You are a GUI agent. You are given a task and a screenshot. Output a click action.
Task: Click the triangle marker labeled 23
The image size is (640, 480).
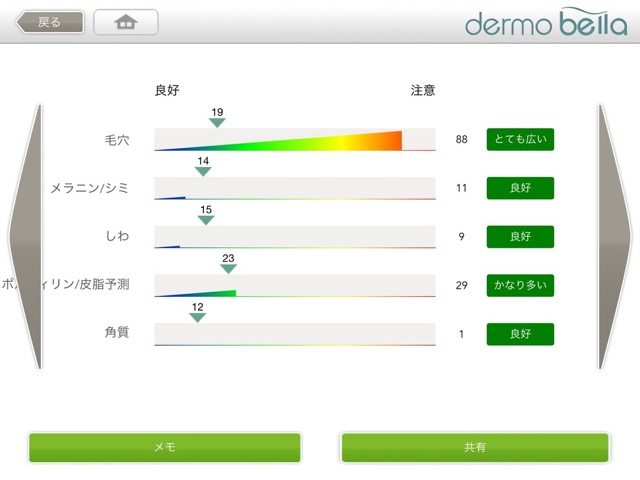(228, 268)
